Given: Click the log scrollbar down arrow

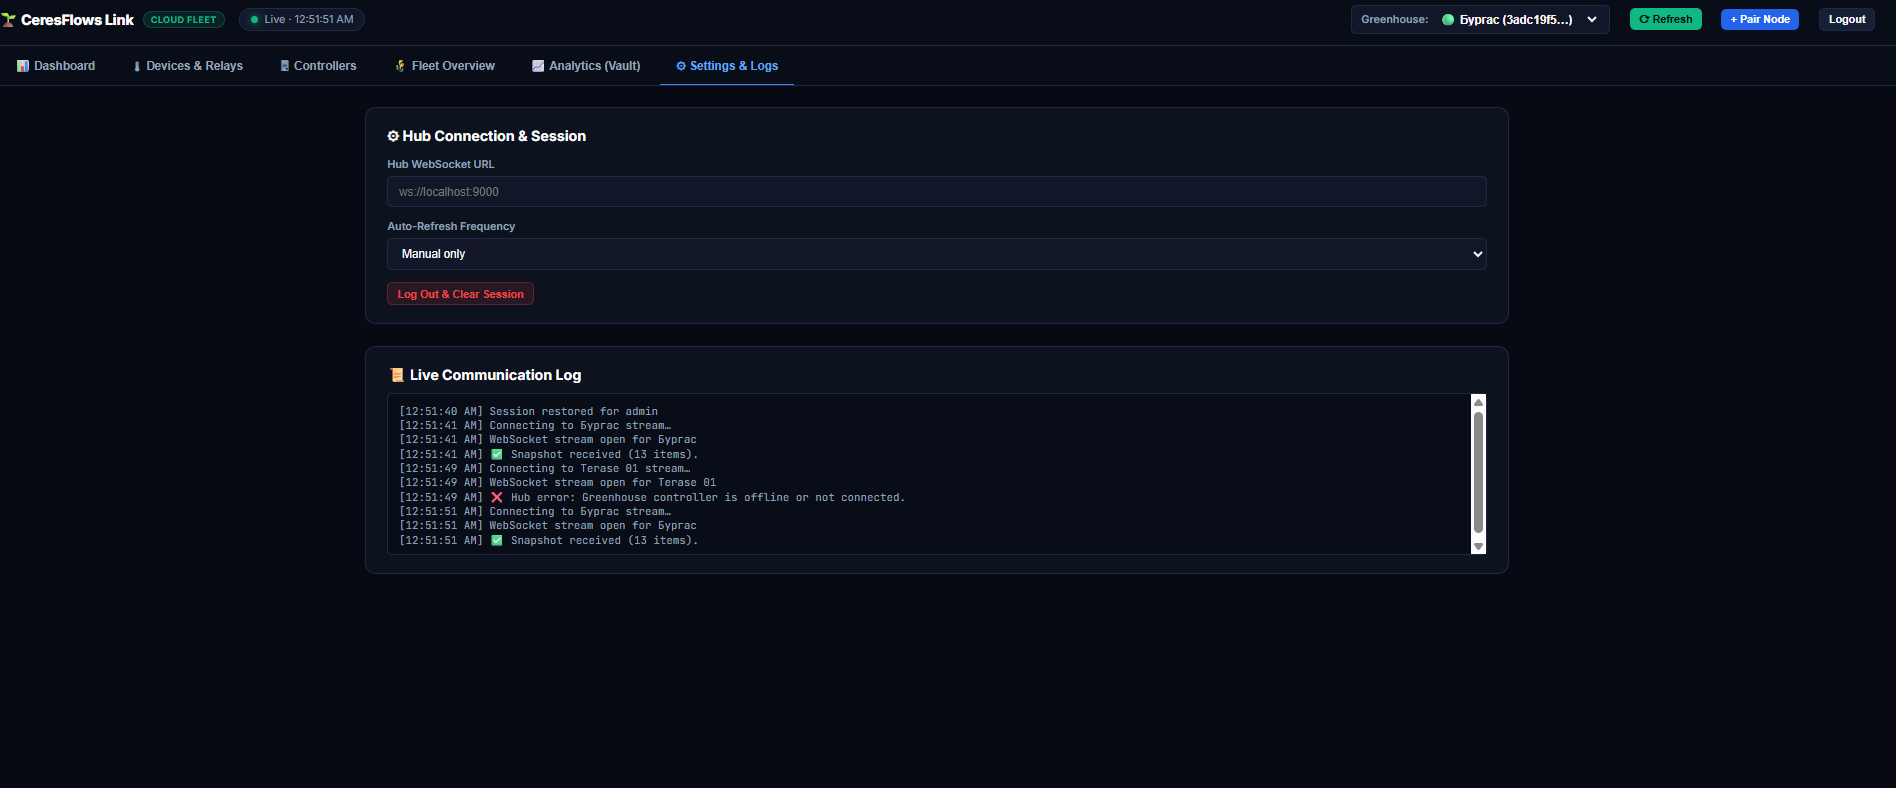Looking at the screenshot, I should [x=1478, y=547].
